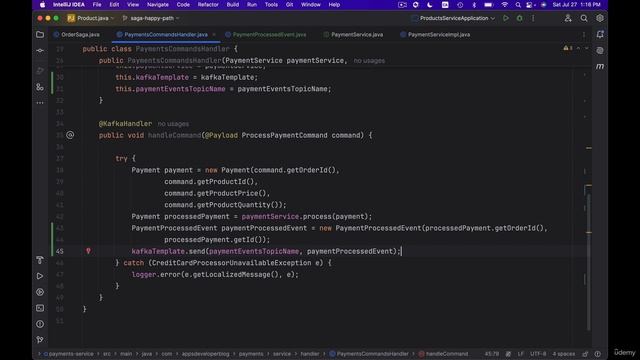
Task: Open Search Everywhere magnifier in IDE toolbar
Action: click(584, 18)
